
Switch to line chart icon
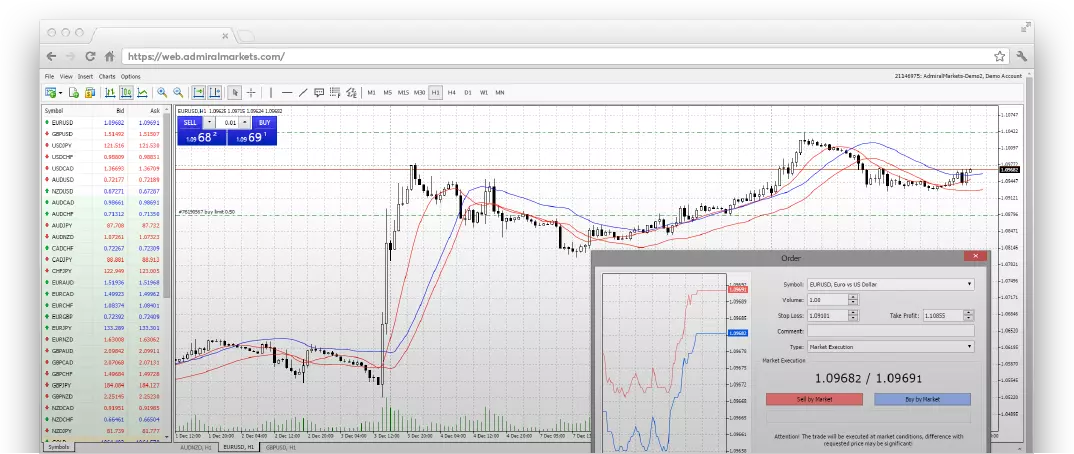tap(142, 92)
